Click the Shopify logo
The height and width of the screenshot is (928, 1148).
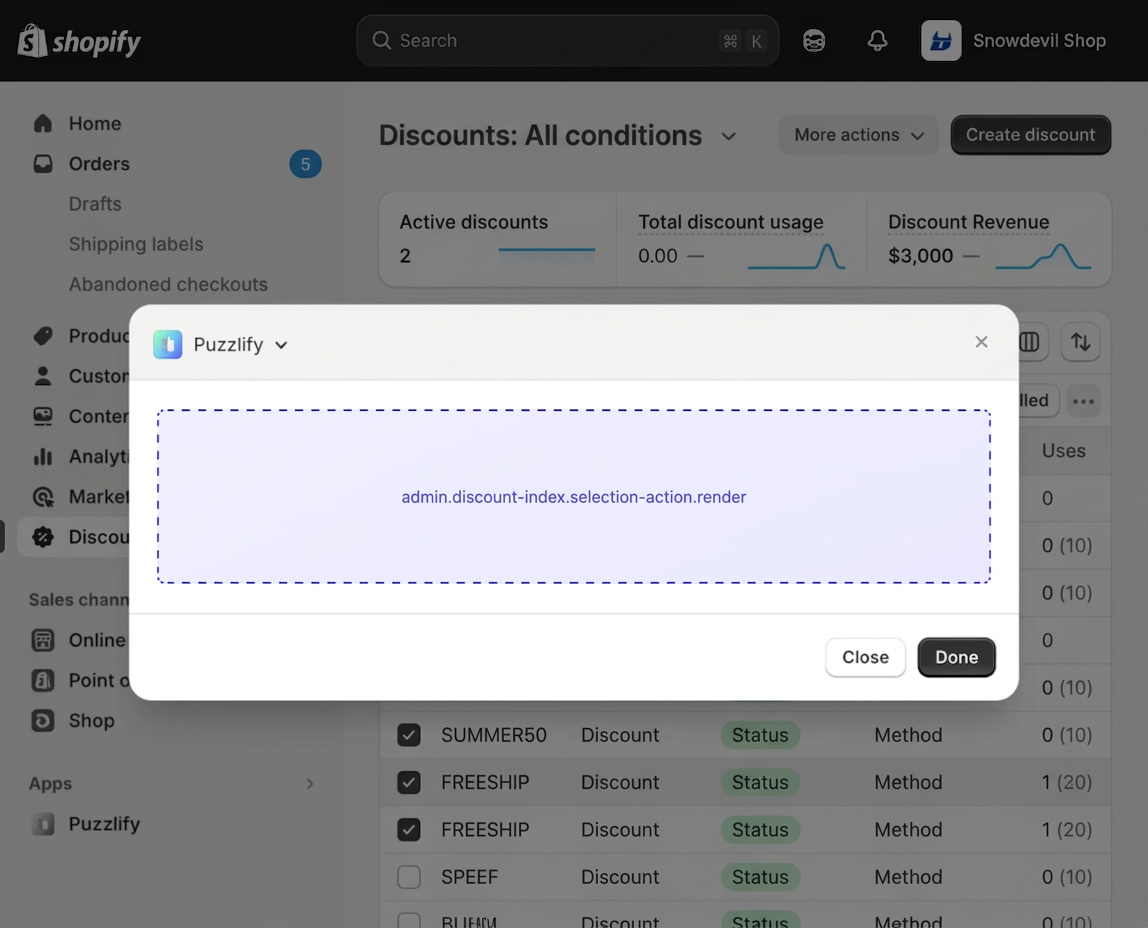[x=79, y=41]
